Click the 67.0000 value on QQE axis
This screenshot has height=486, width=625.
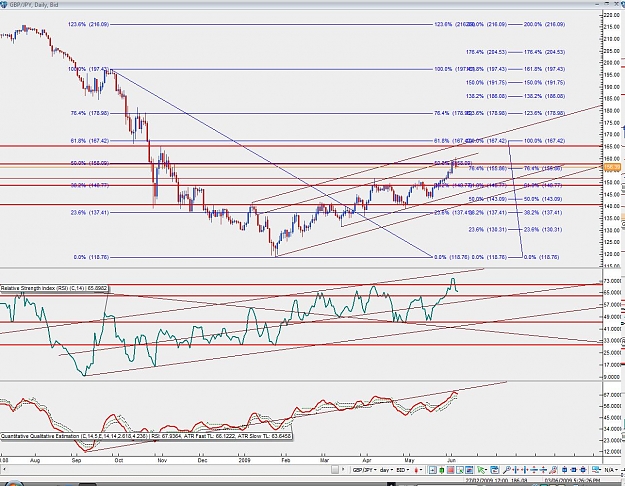point(613,395)
